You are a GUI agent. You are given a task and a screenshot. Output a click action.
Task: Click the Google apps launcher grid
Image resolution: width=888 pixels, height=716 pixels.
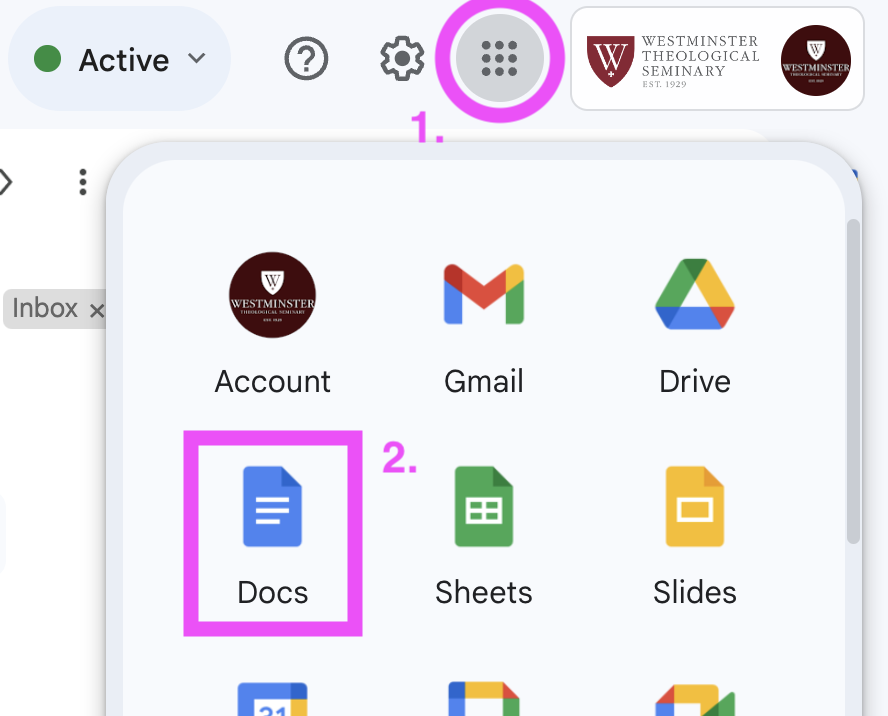(x=499, y=58)
